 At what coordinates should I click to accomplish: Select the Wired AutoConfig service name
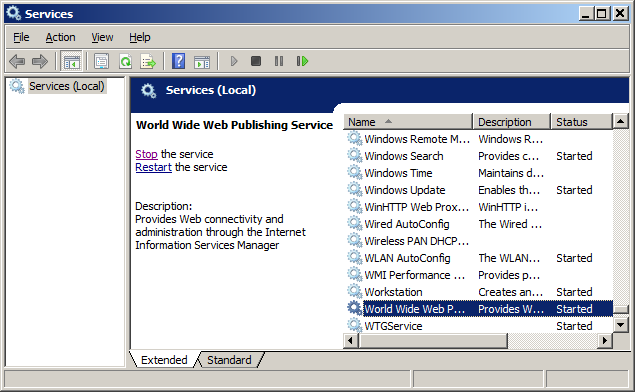point(407,224)
